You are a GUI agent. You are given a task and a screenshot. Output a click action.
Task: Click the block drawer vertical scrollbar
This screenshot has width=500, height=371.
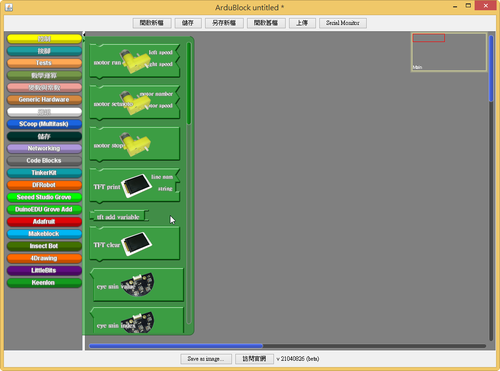pos(189,83)
